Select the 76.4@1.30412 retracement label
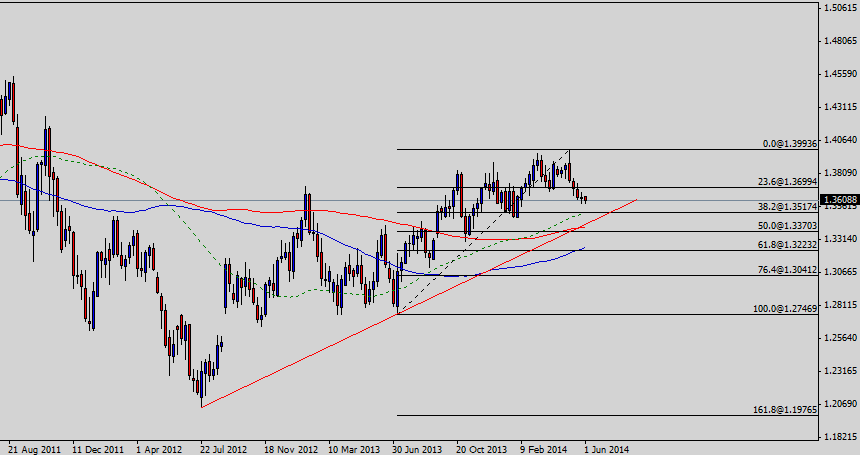860x455 pixels. click(x=790, y=270)
